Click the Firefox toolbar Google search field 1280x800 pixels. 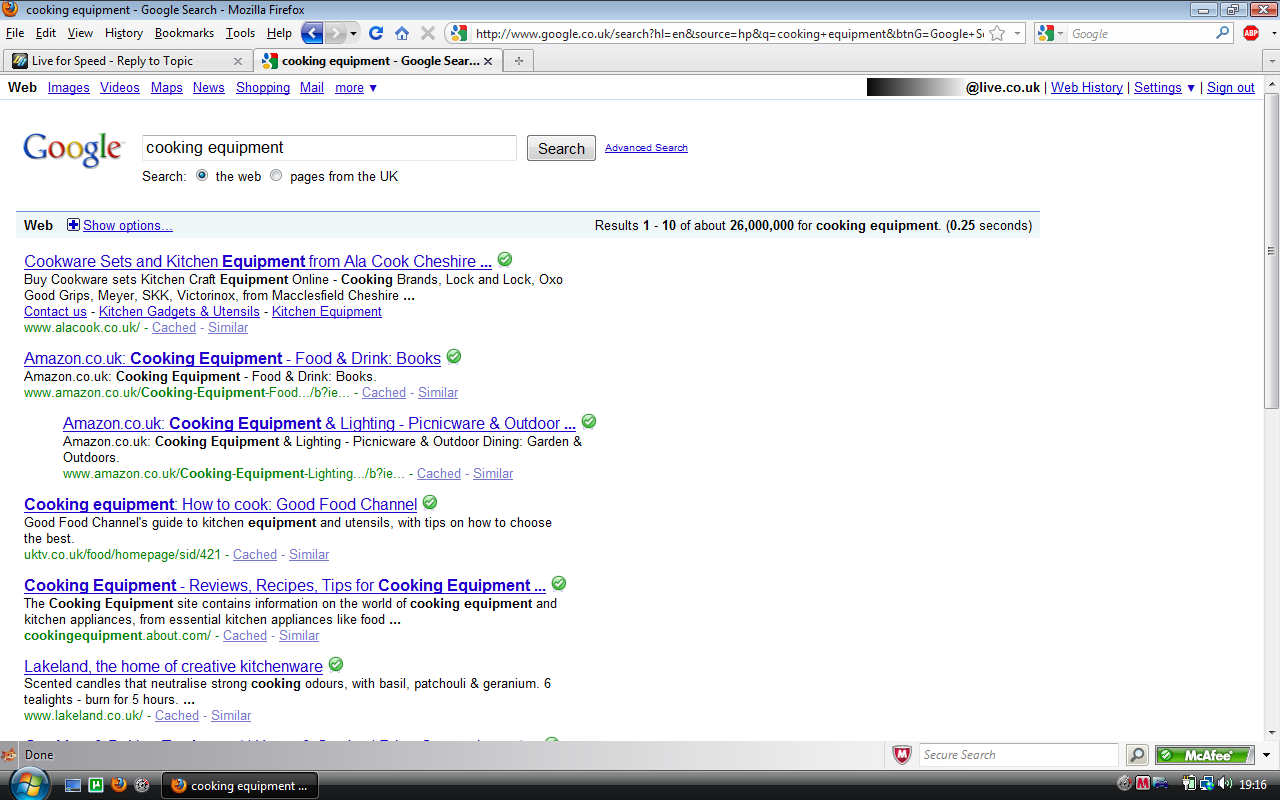point(1140,33)
